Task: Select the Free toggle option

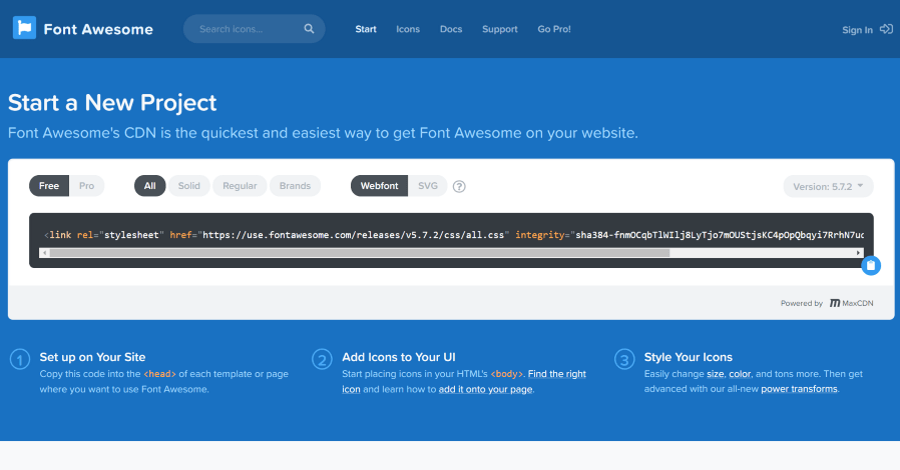Action: (49, 186)
